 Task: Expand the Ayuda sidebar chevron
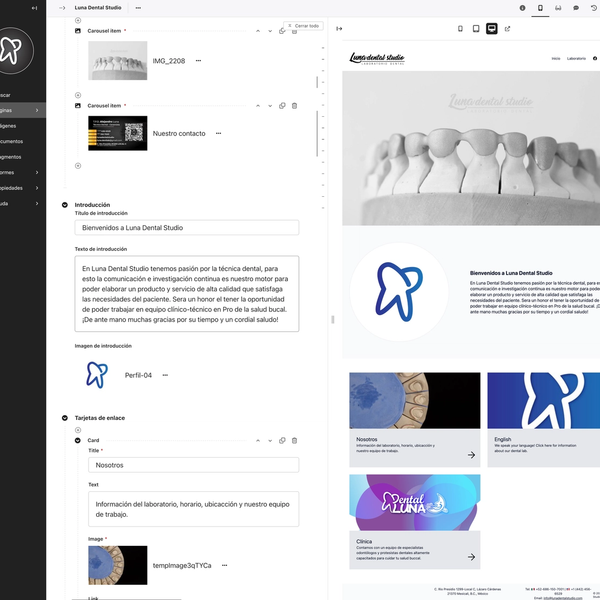37,204
